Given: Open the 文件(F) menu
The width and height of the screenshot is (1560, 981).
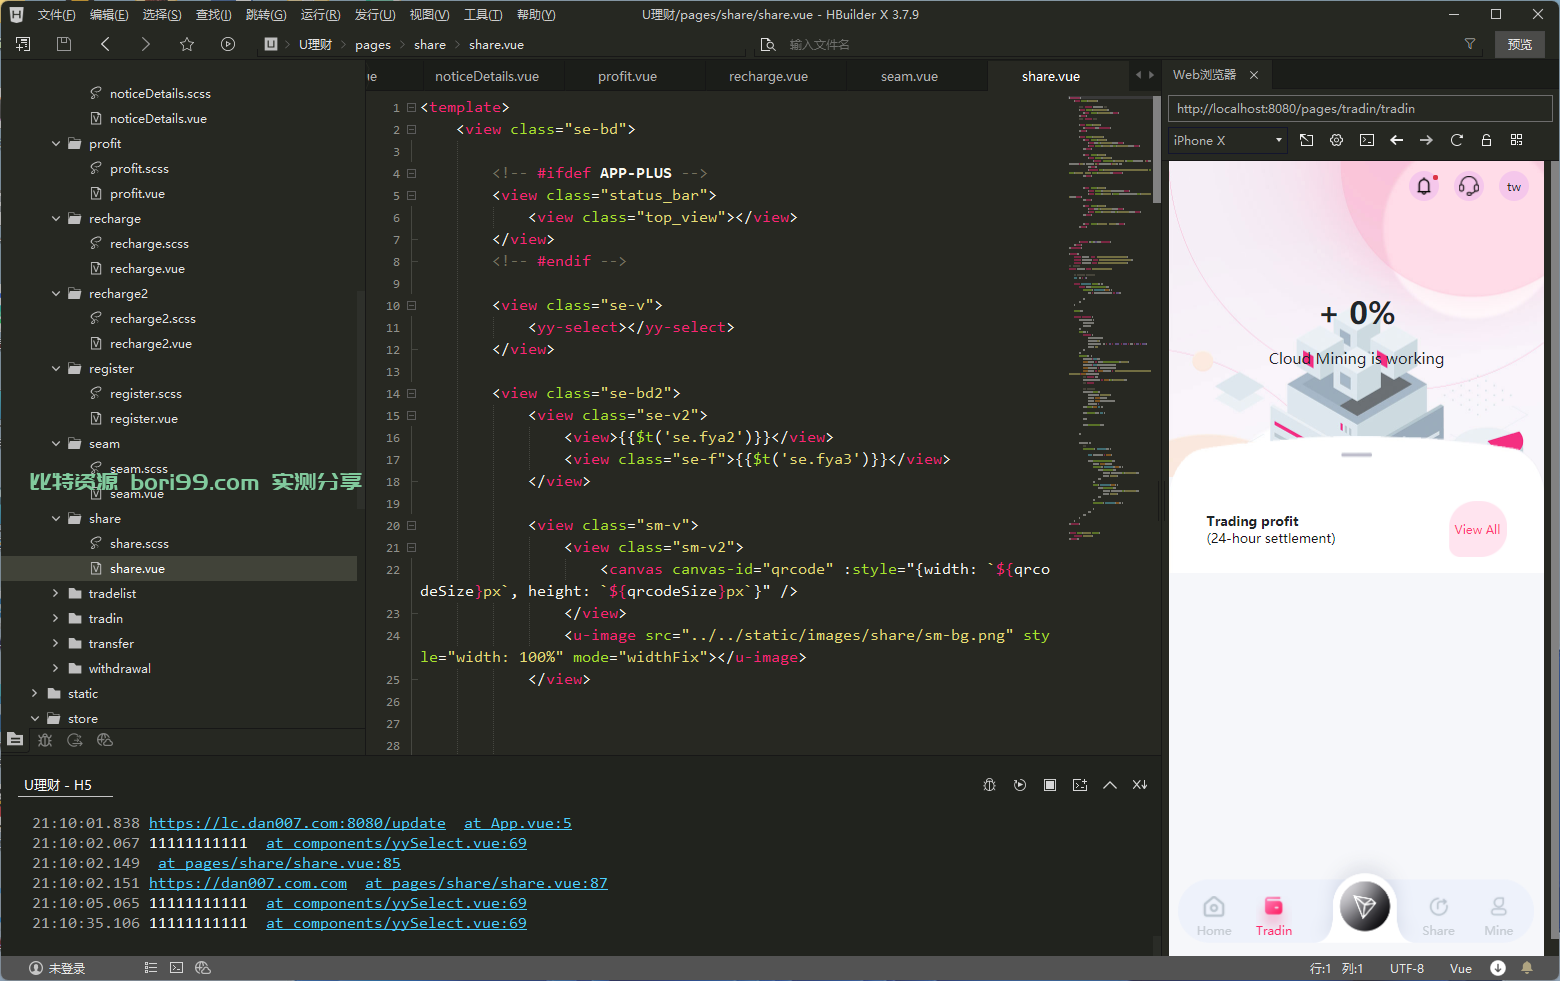Looking at the screenshot, I should click(56, 15).
